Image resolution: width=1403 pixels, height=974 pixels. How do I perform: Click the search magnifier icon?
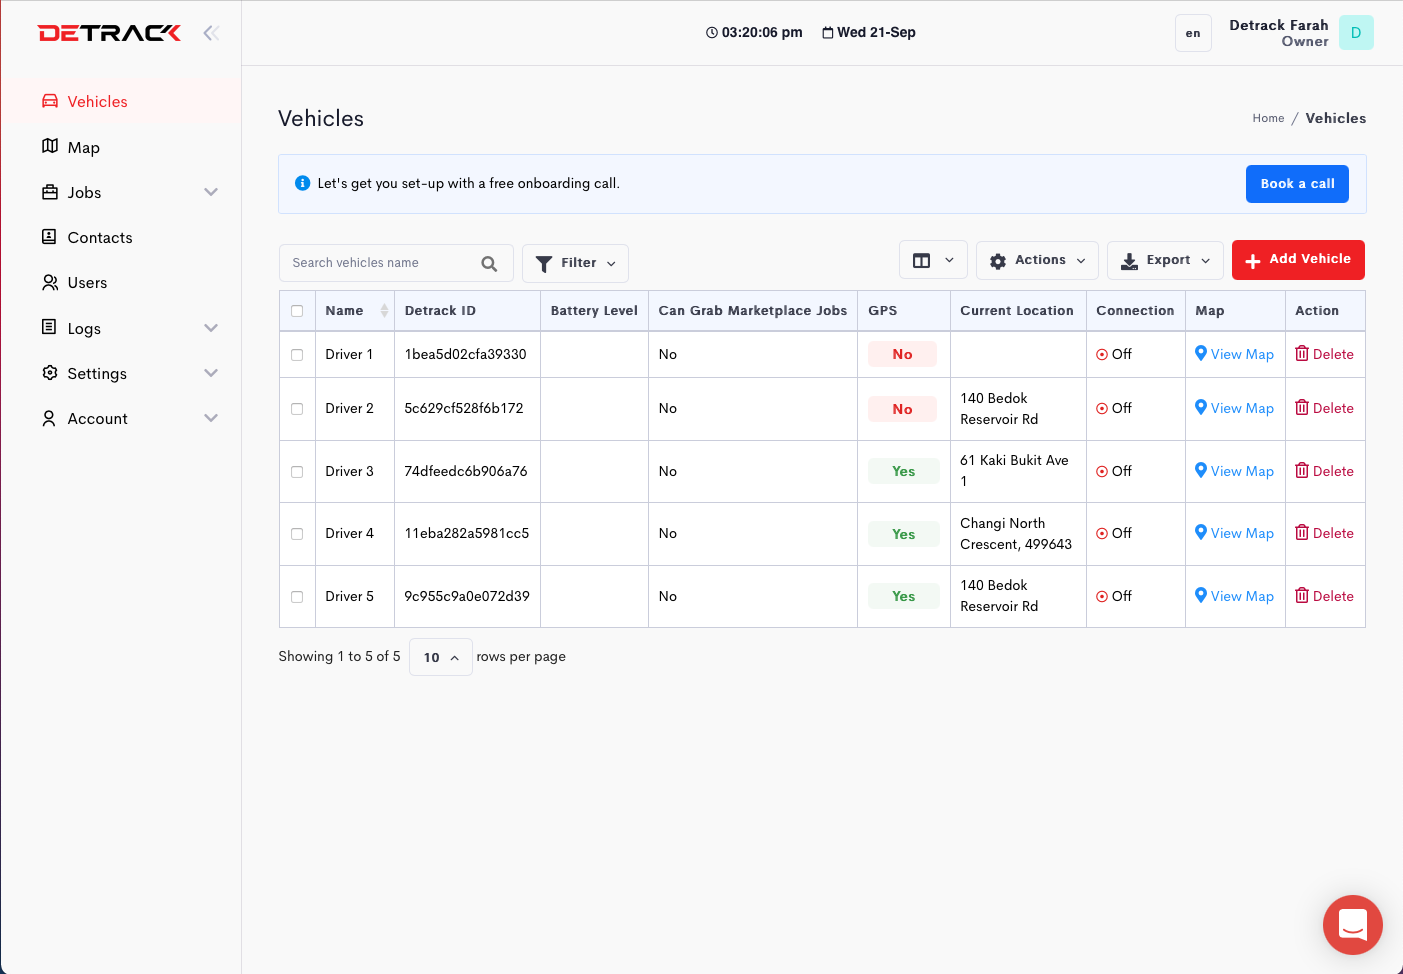point(489,264)
